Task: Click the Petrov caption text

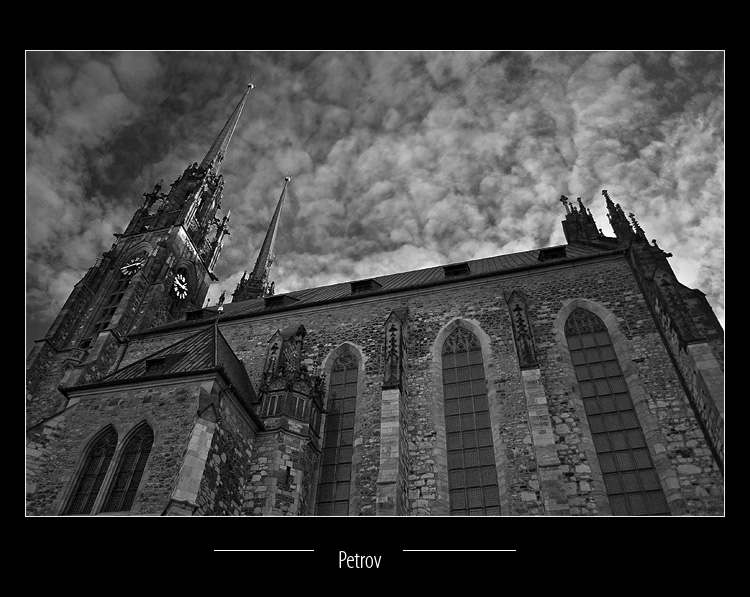Action: coord(359,560)
